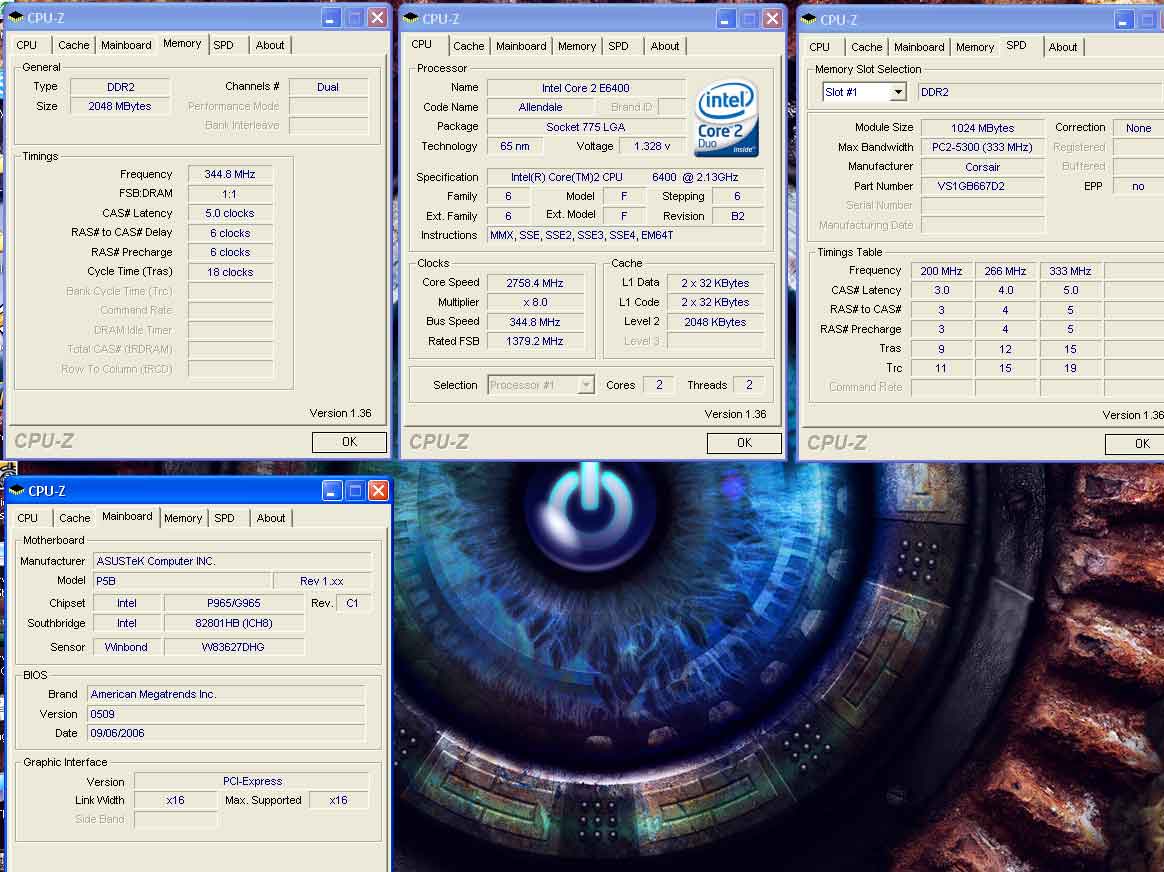Click the CPU-Z title icon in Mainboard window
1164x872 pixels.
[16, 491]
